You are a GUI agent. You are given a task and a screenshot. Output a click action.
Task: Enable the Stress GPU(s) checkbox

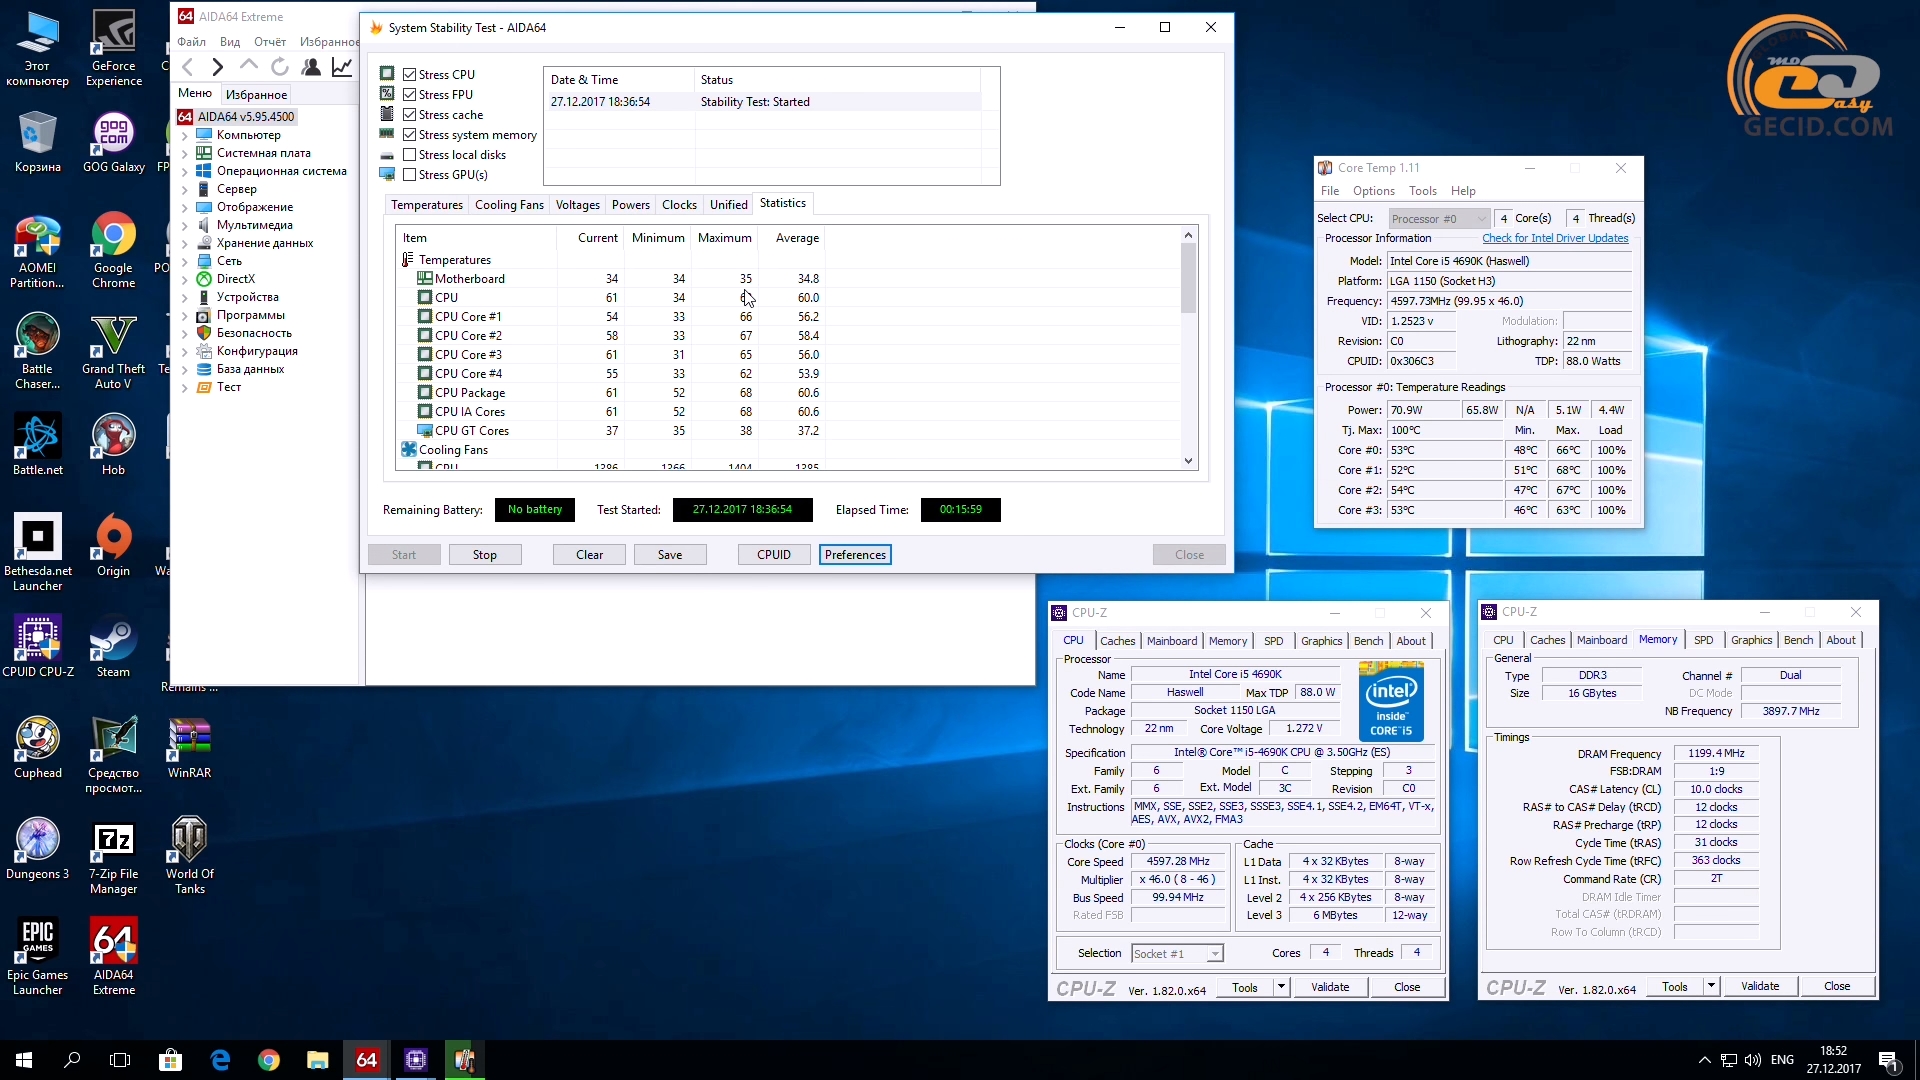[409, 175]
